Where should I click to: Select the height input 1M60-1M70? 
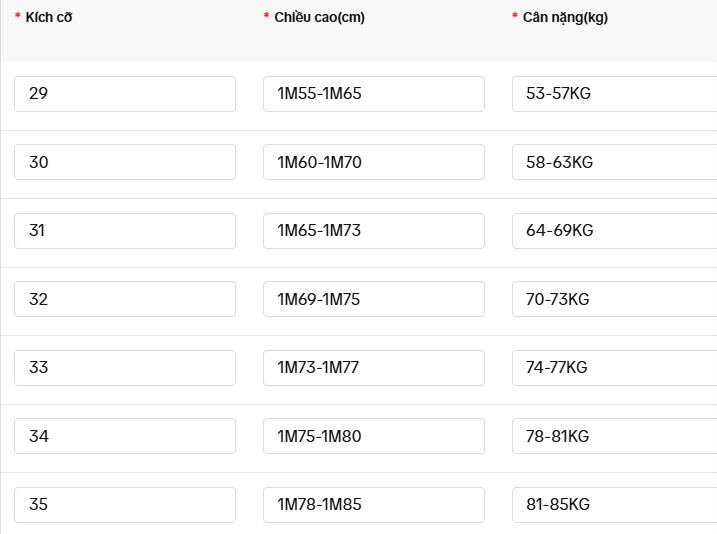click(x=374, y=162)
